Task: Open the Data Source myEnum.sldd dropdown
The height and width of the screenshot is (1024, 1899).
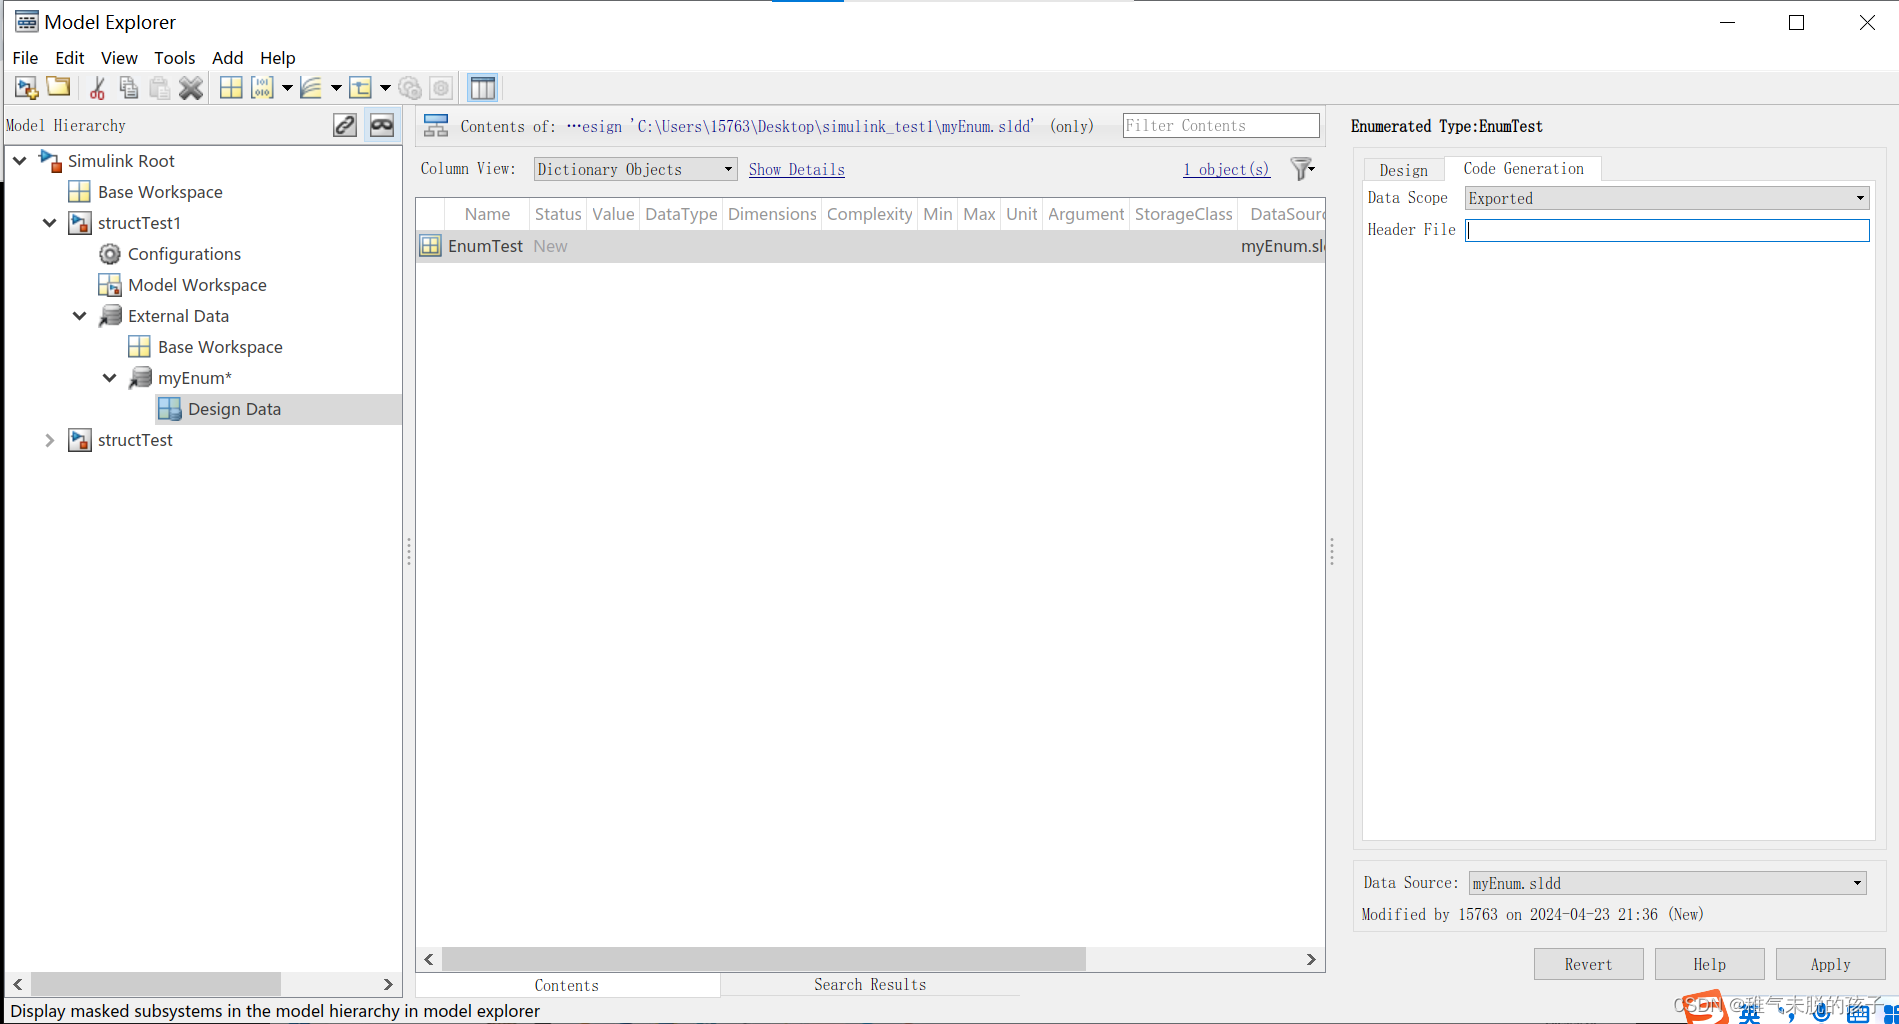Action: coord(1667,883)
